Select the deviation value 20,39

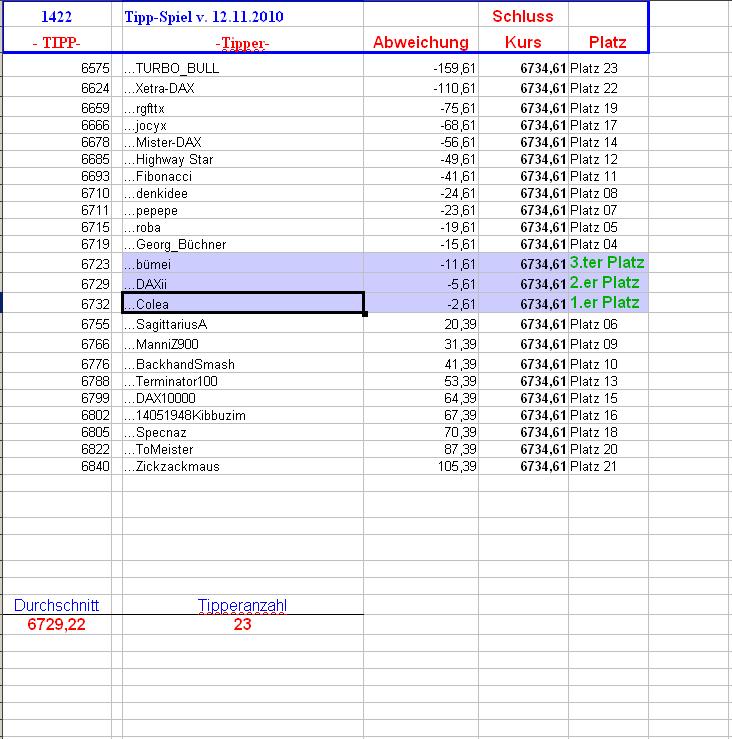point(460,324)
